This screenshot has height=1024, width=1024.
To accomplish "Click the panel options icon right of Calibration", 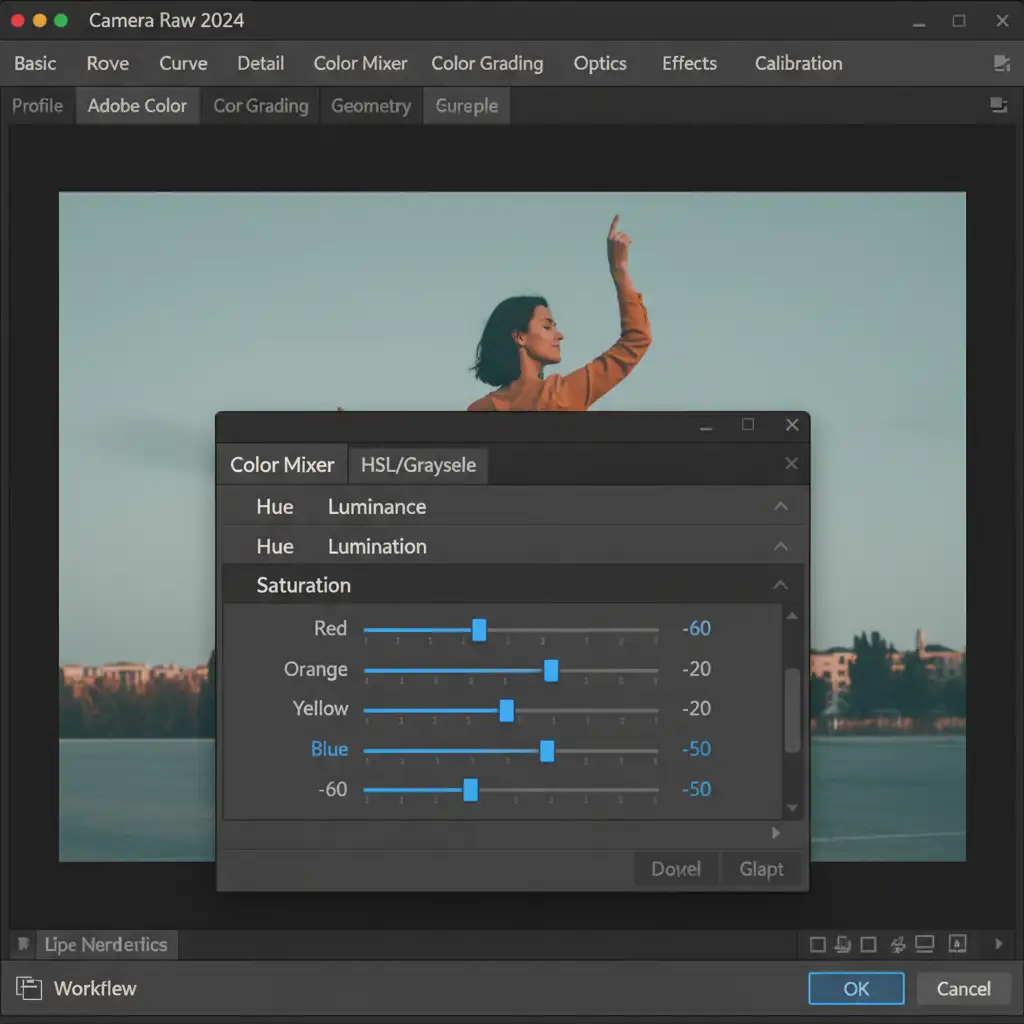I will [x=1001, y=64].
